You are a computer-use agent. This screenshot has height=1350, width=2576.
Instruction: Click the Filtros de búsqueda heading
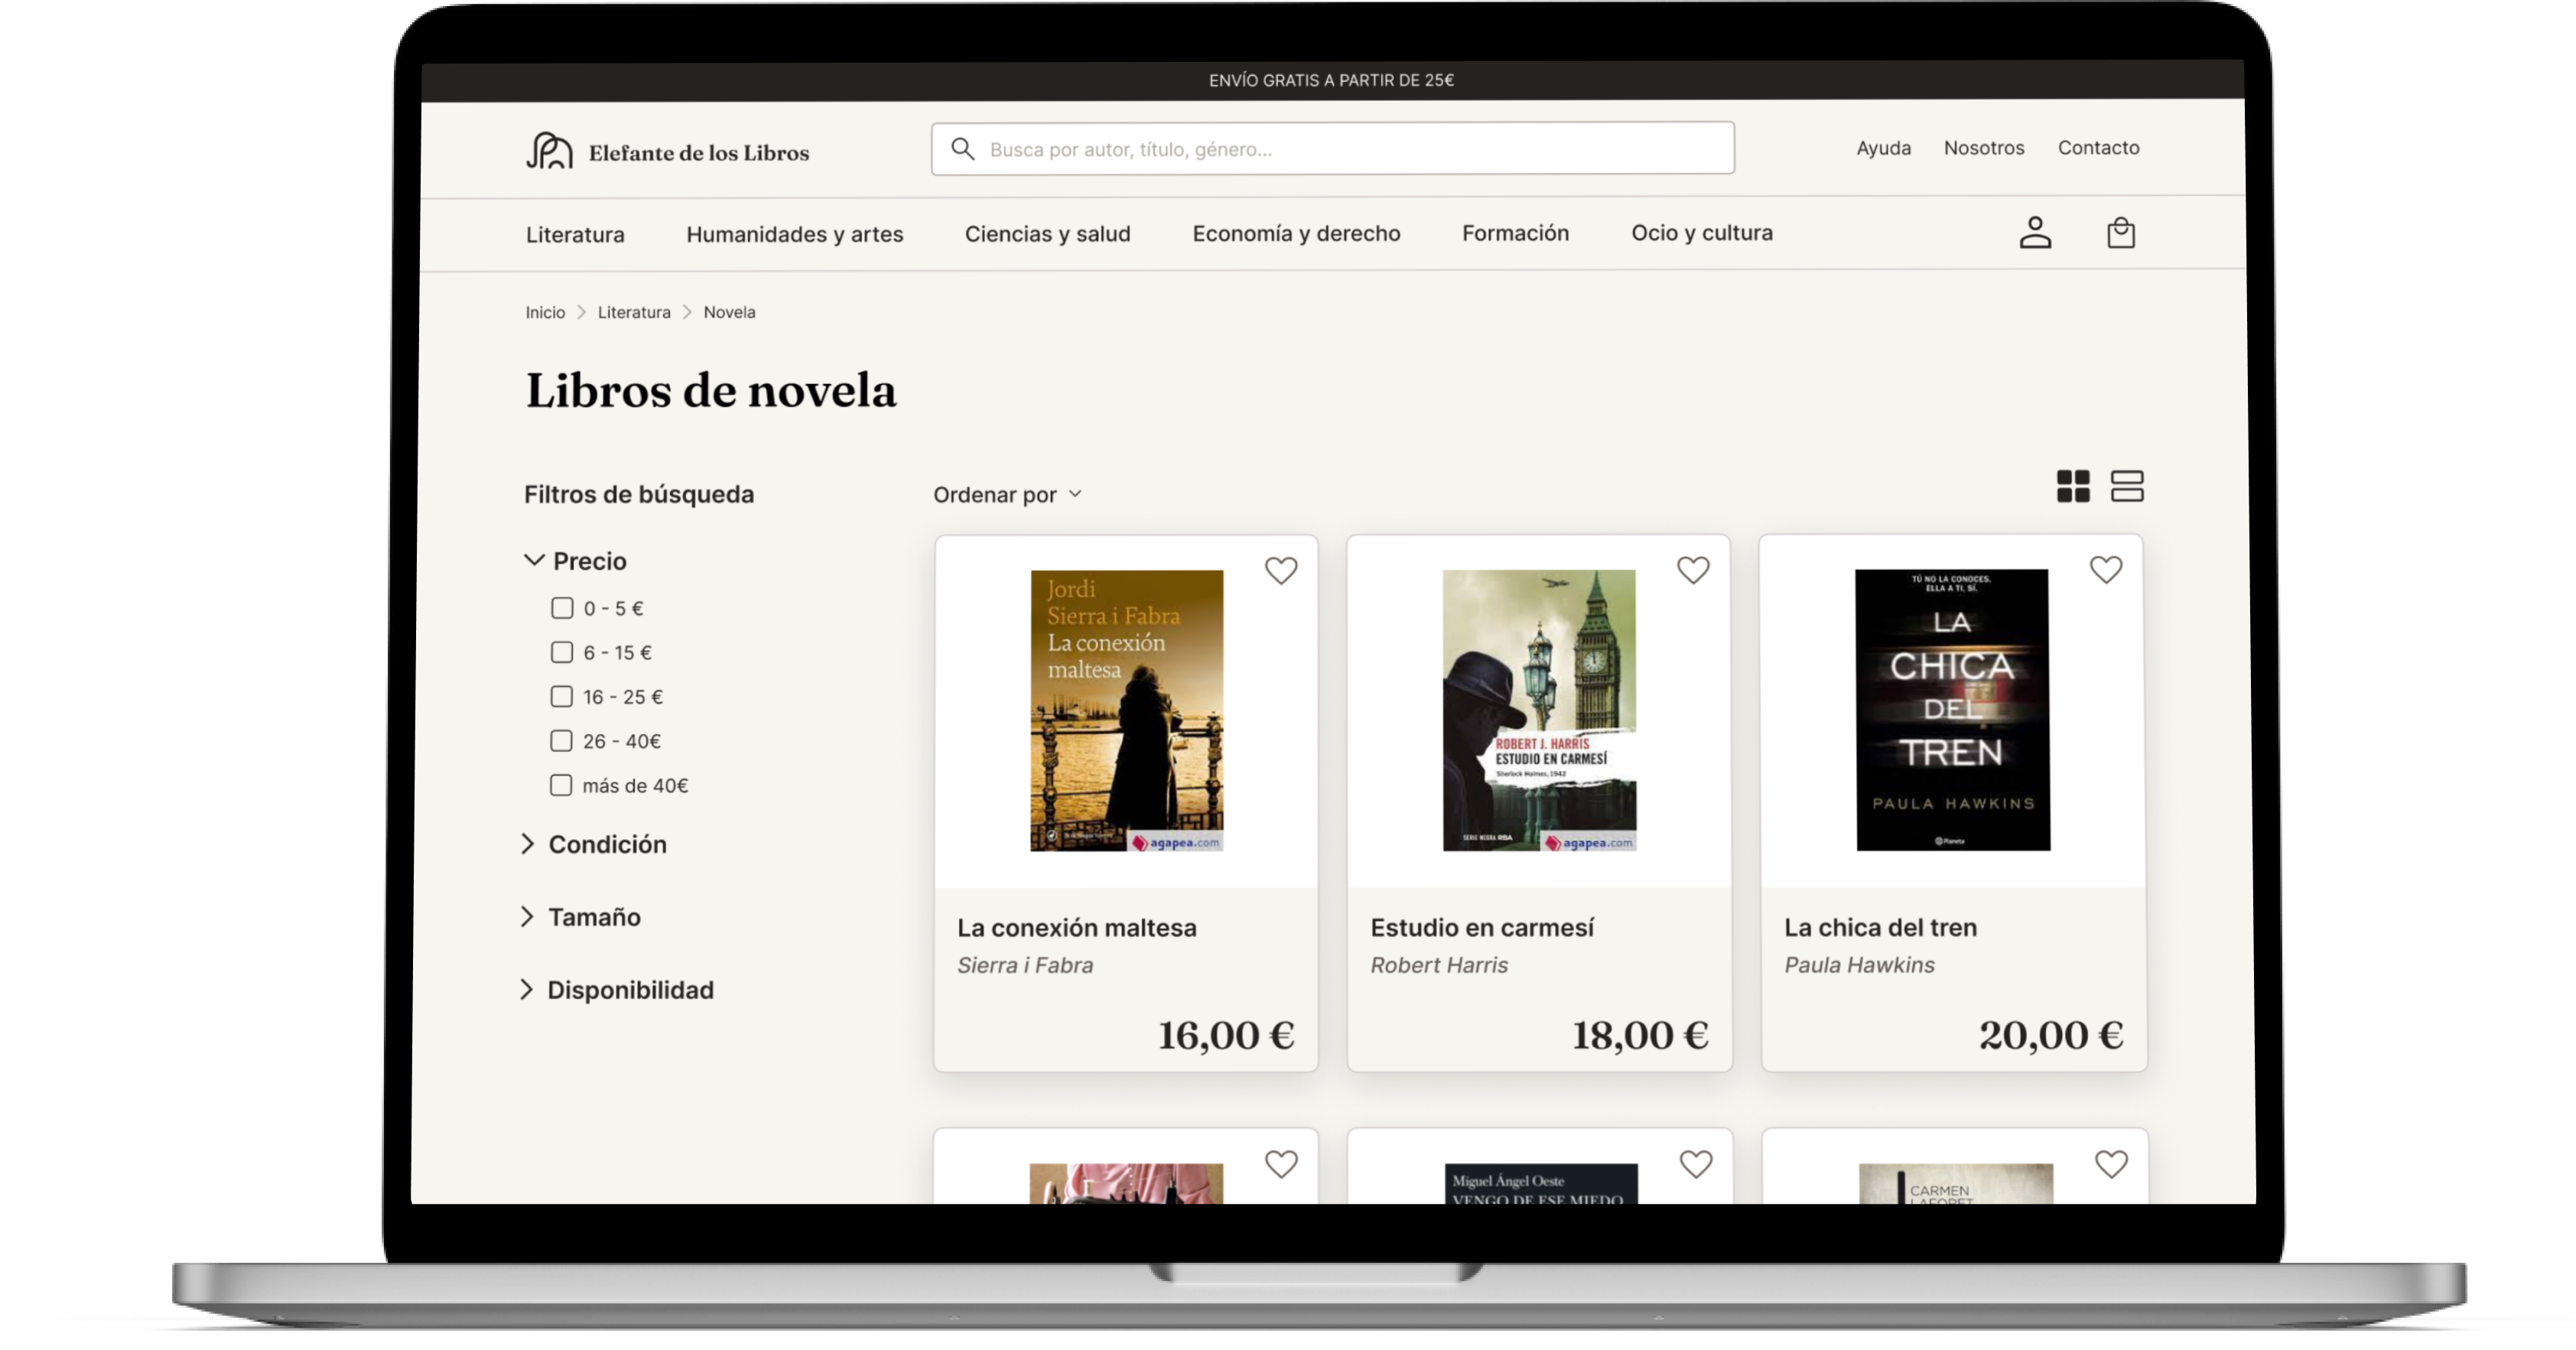click(639, 494)
